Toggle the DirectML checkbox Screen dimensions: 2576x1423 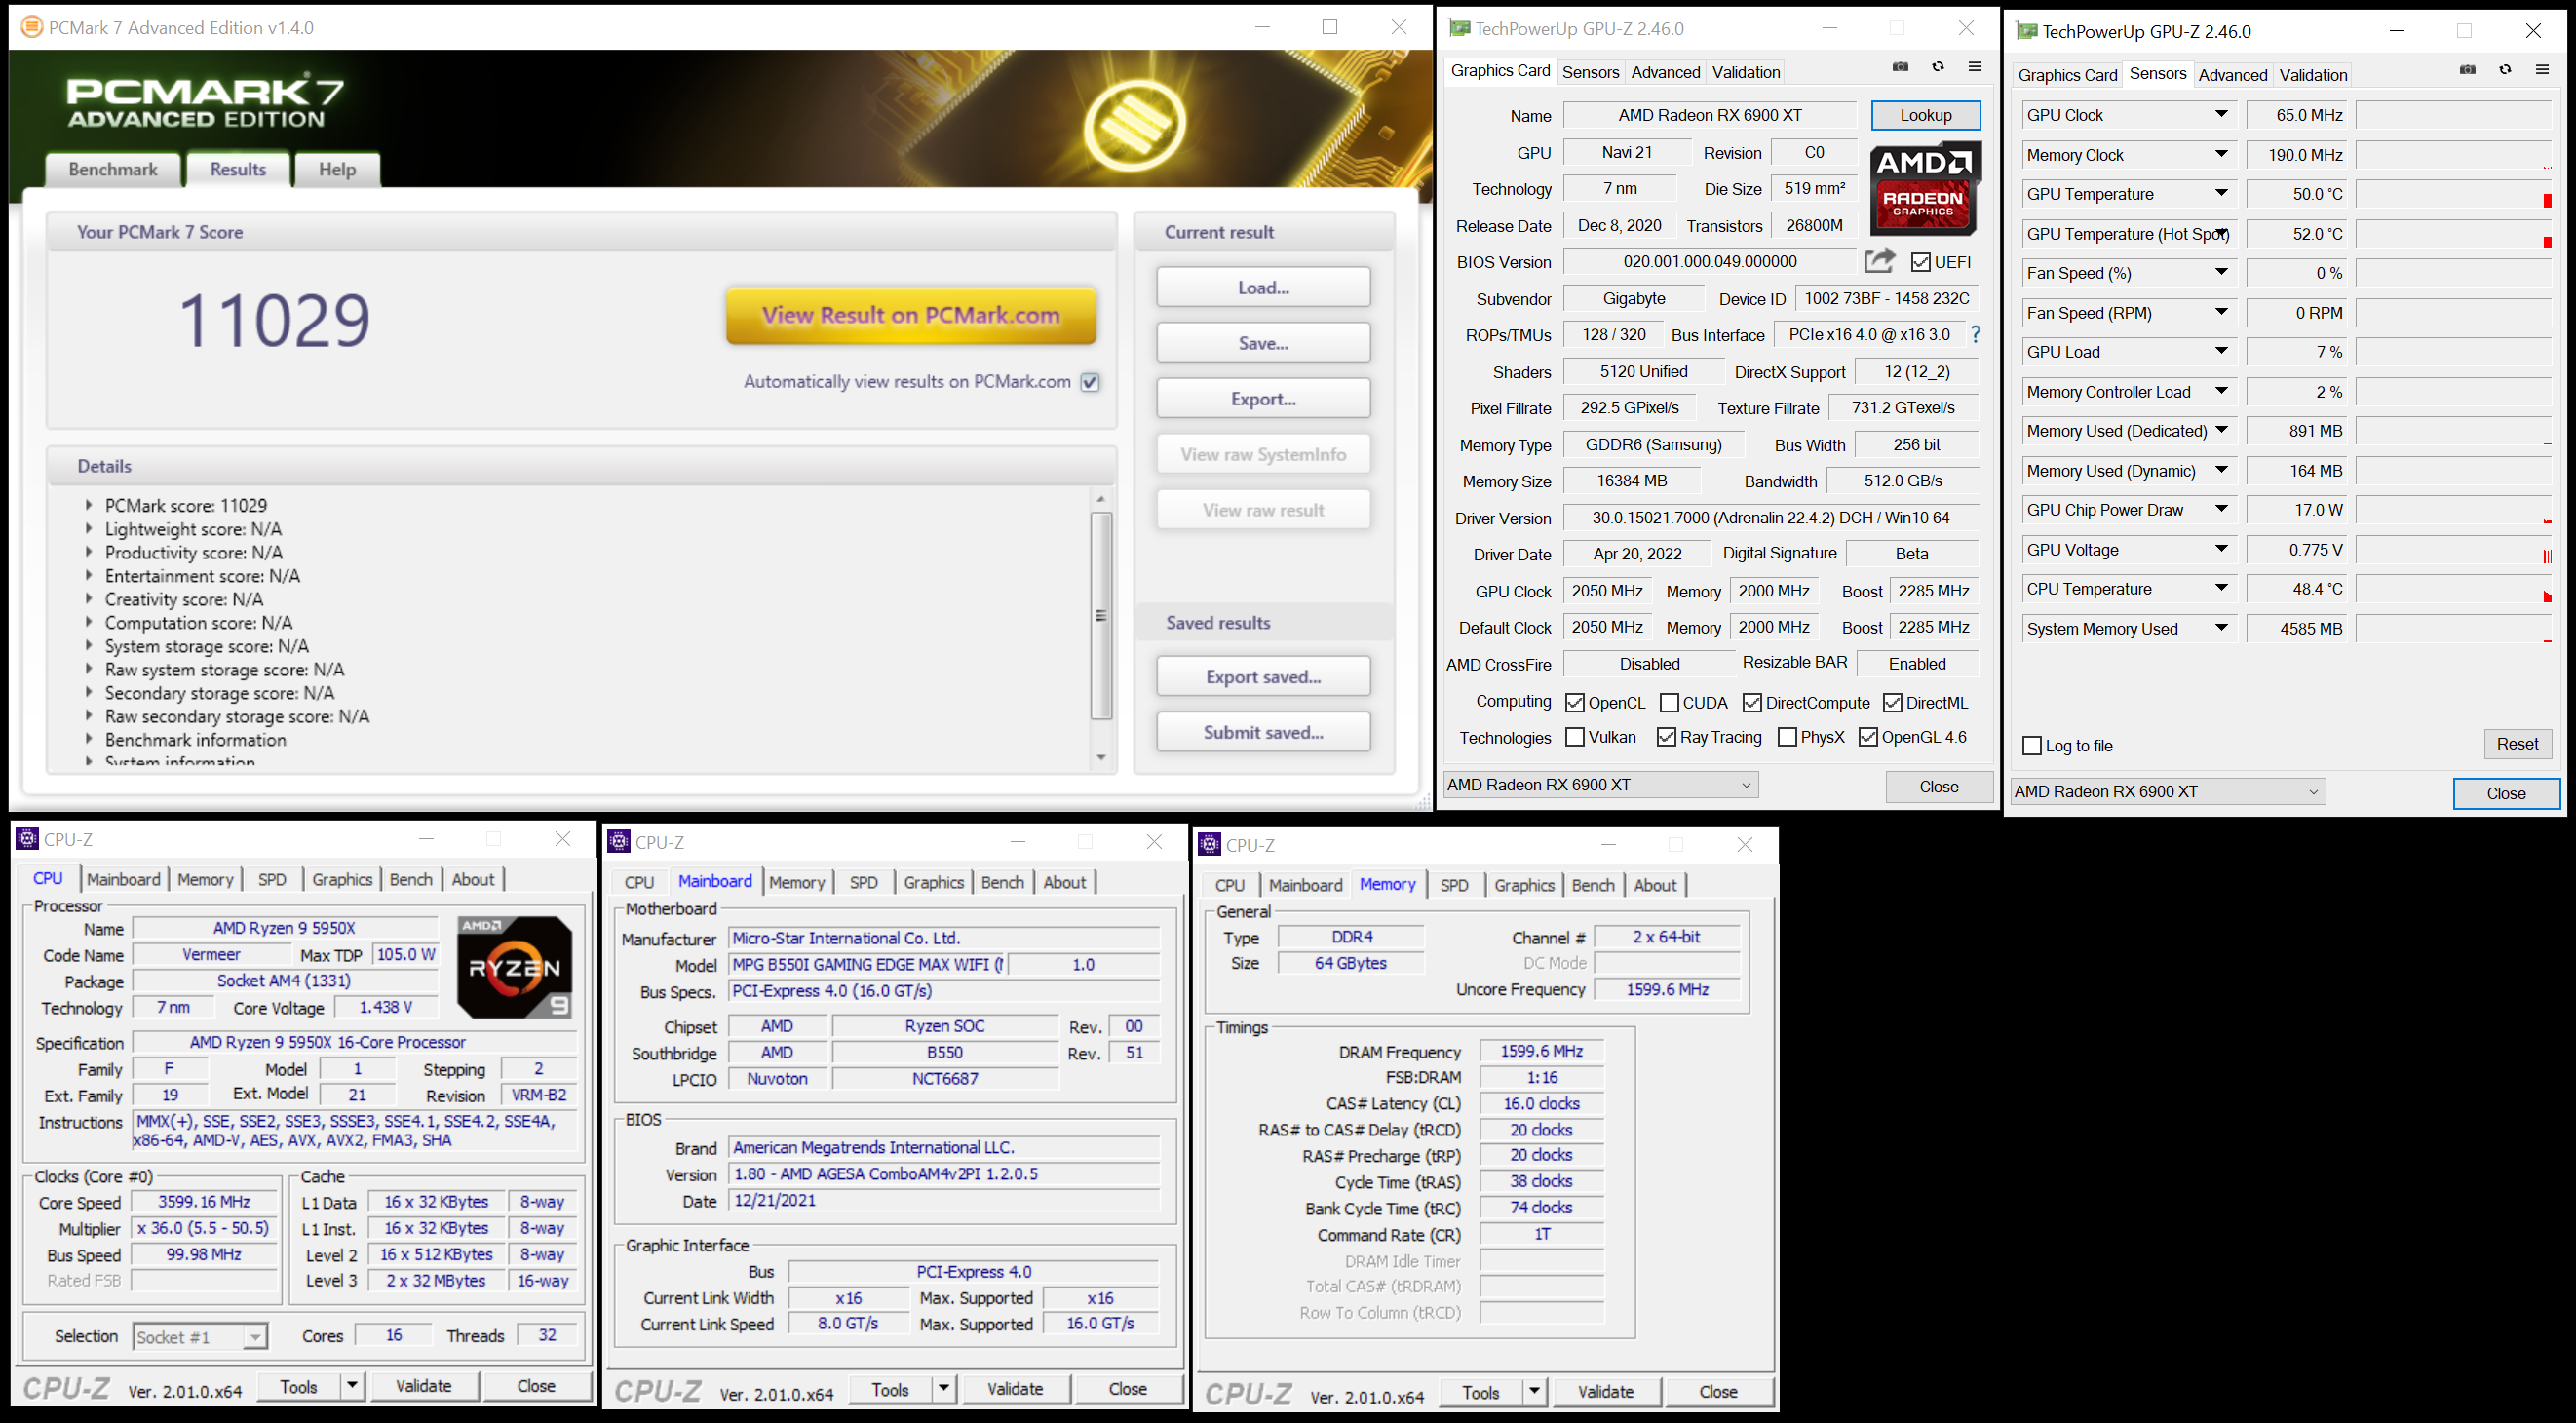click(1892, 703)
